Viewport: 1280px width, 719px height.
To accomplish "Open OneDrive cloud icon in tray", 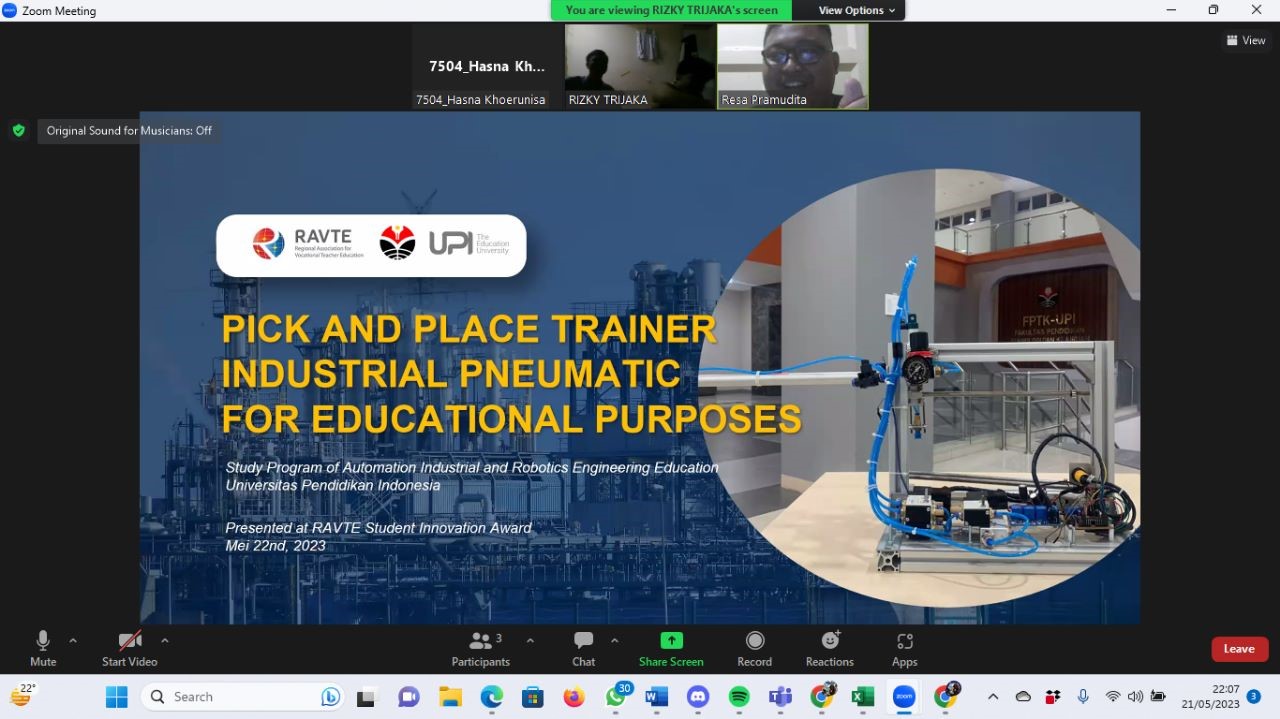I will tap(1023, 697).
